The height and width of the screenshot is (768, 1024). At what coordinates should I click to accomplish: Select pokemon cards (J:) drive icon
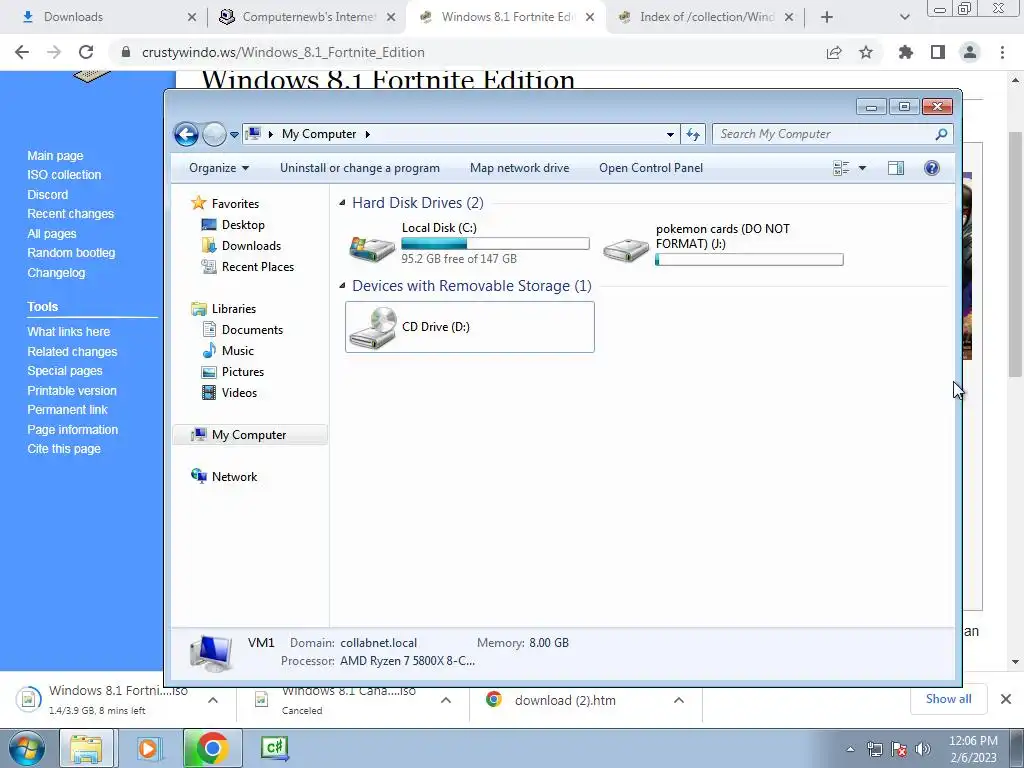[626, 249]
